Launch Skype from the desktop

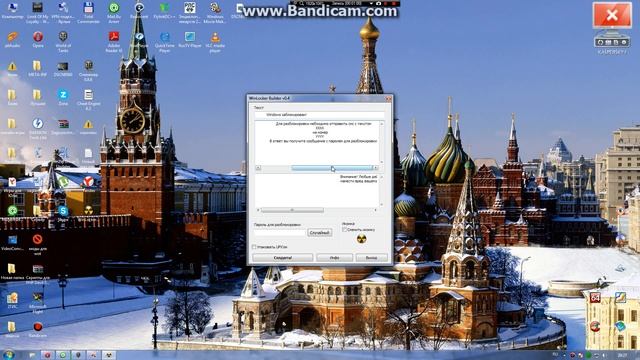[x=63, y=213]
